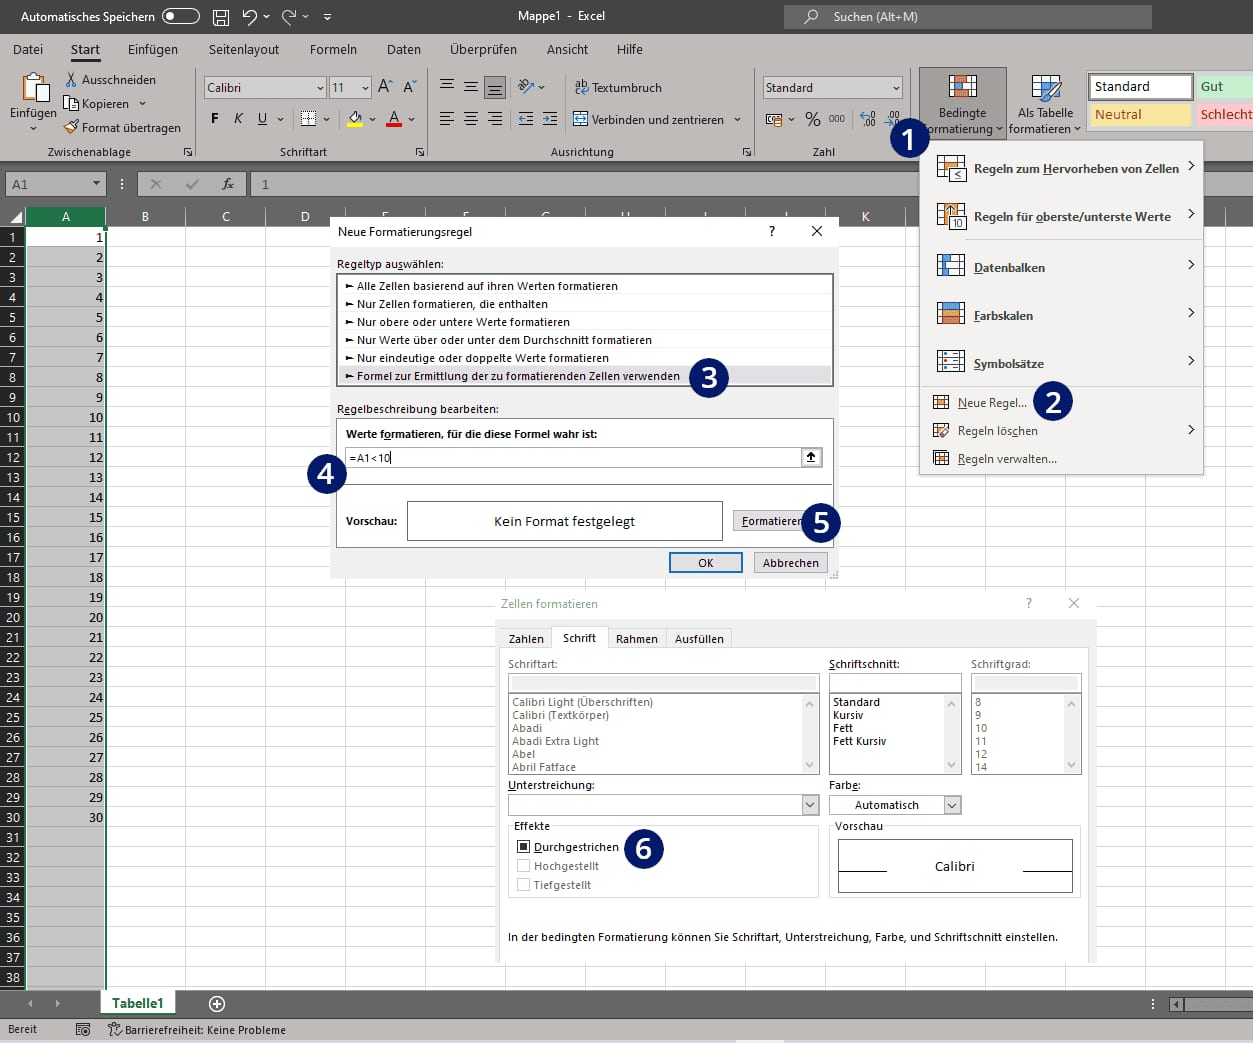
Task: Click Format übertragen brush icon
Action: (x=71, y=127)
